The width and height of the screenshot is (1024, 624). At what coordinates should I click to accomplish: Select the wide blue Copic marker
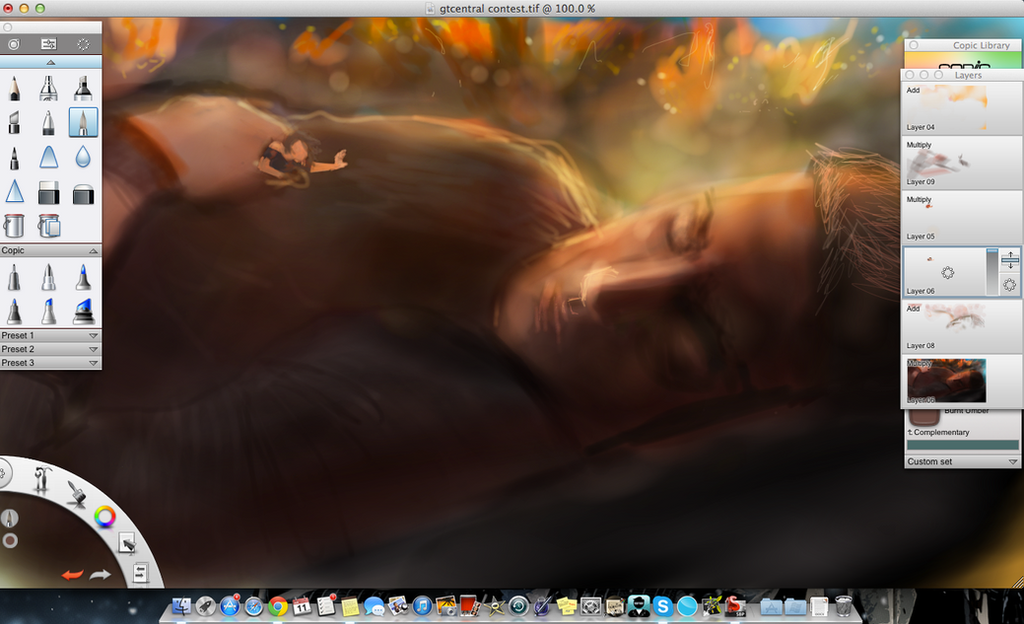[83, 311]
